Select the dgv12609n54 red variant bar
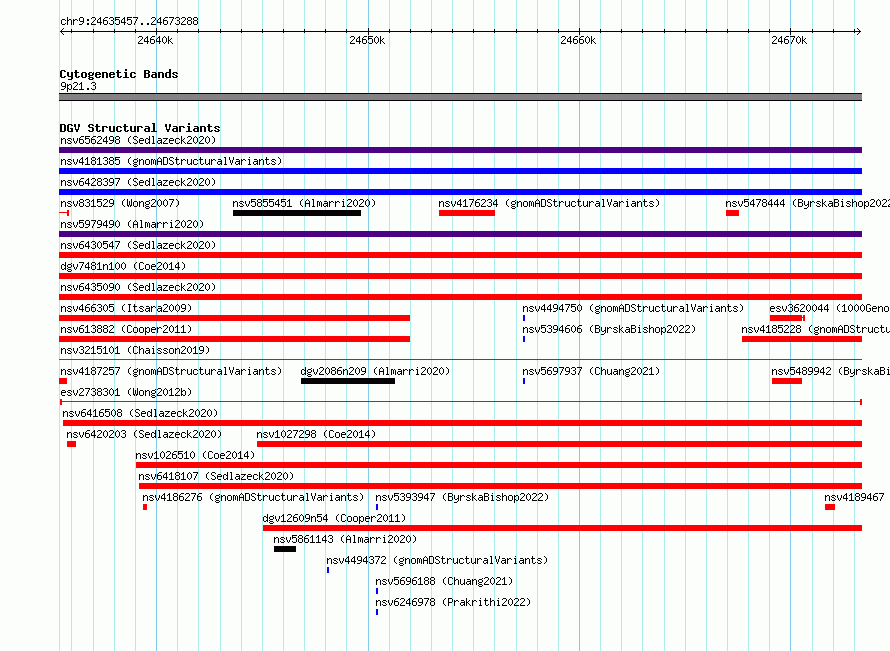Screen dimensions: 890x651 [x=562, y=528]
